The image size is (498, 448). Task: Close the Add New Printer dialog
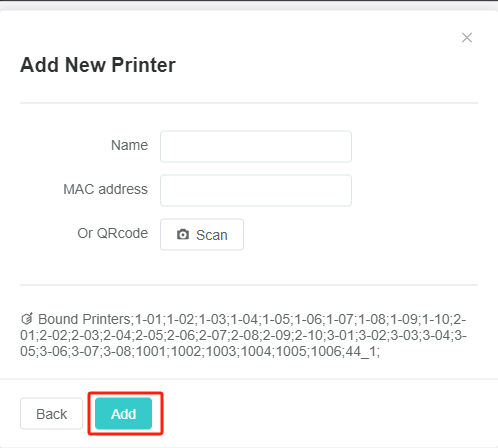pyautogui.click(x=467, y=38)
